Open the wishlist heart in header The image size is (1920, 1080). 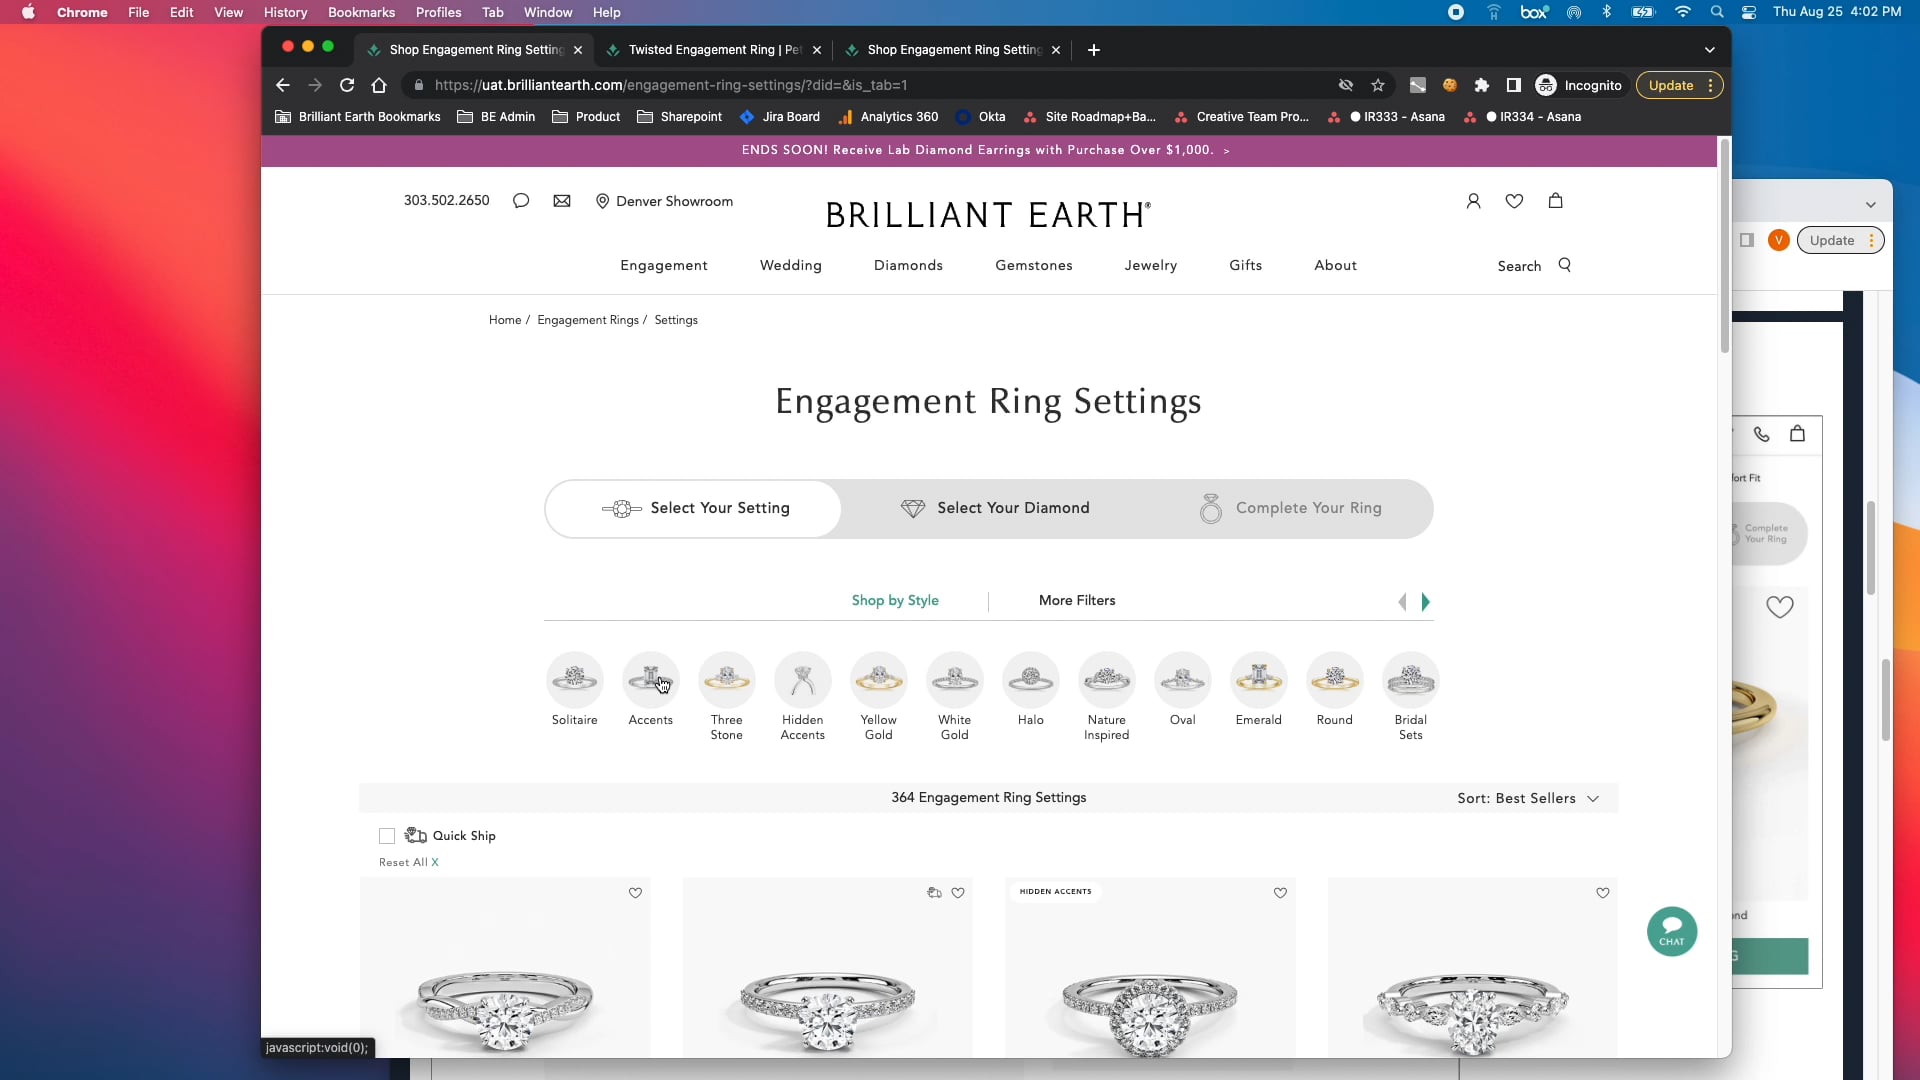pos(1514,201)
